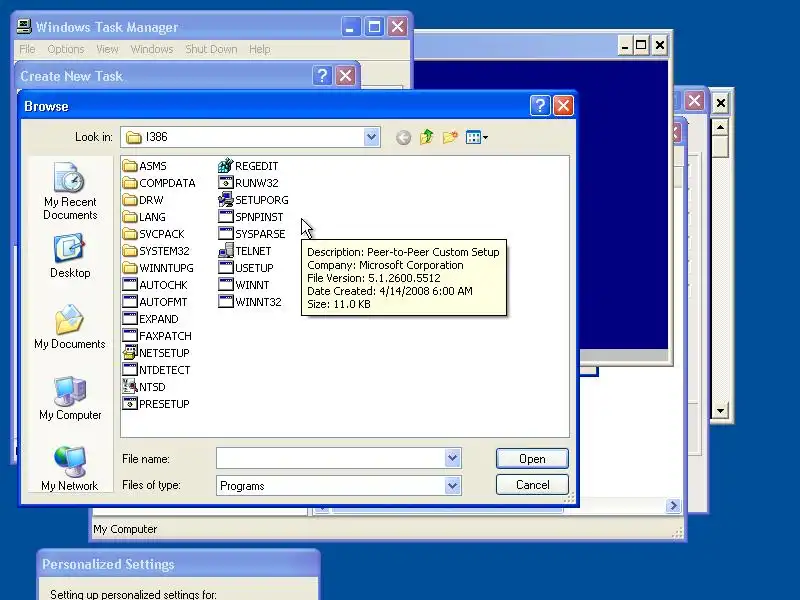
Task: Select the COMPDATA folder
Action: coord(159,183)
